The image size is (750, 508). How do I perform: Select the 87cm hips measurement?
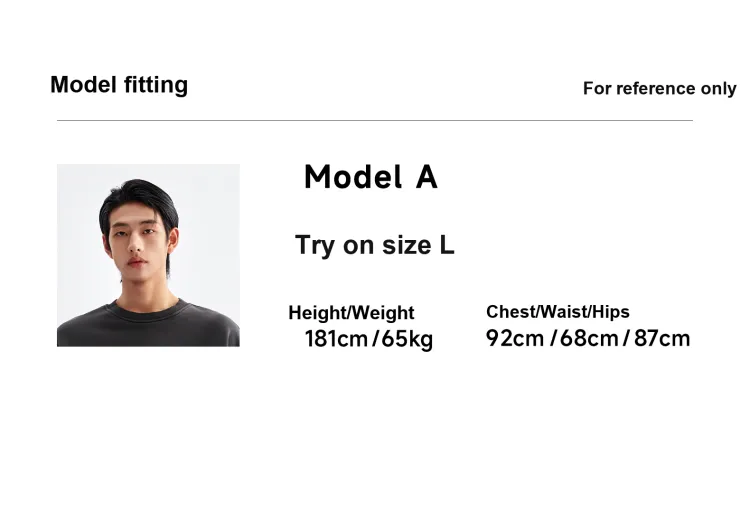[662, 338]
